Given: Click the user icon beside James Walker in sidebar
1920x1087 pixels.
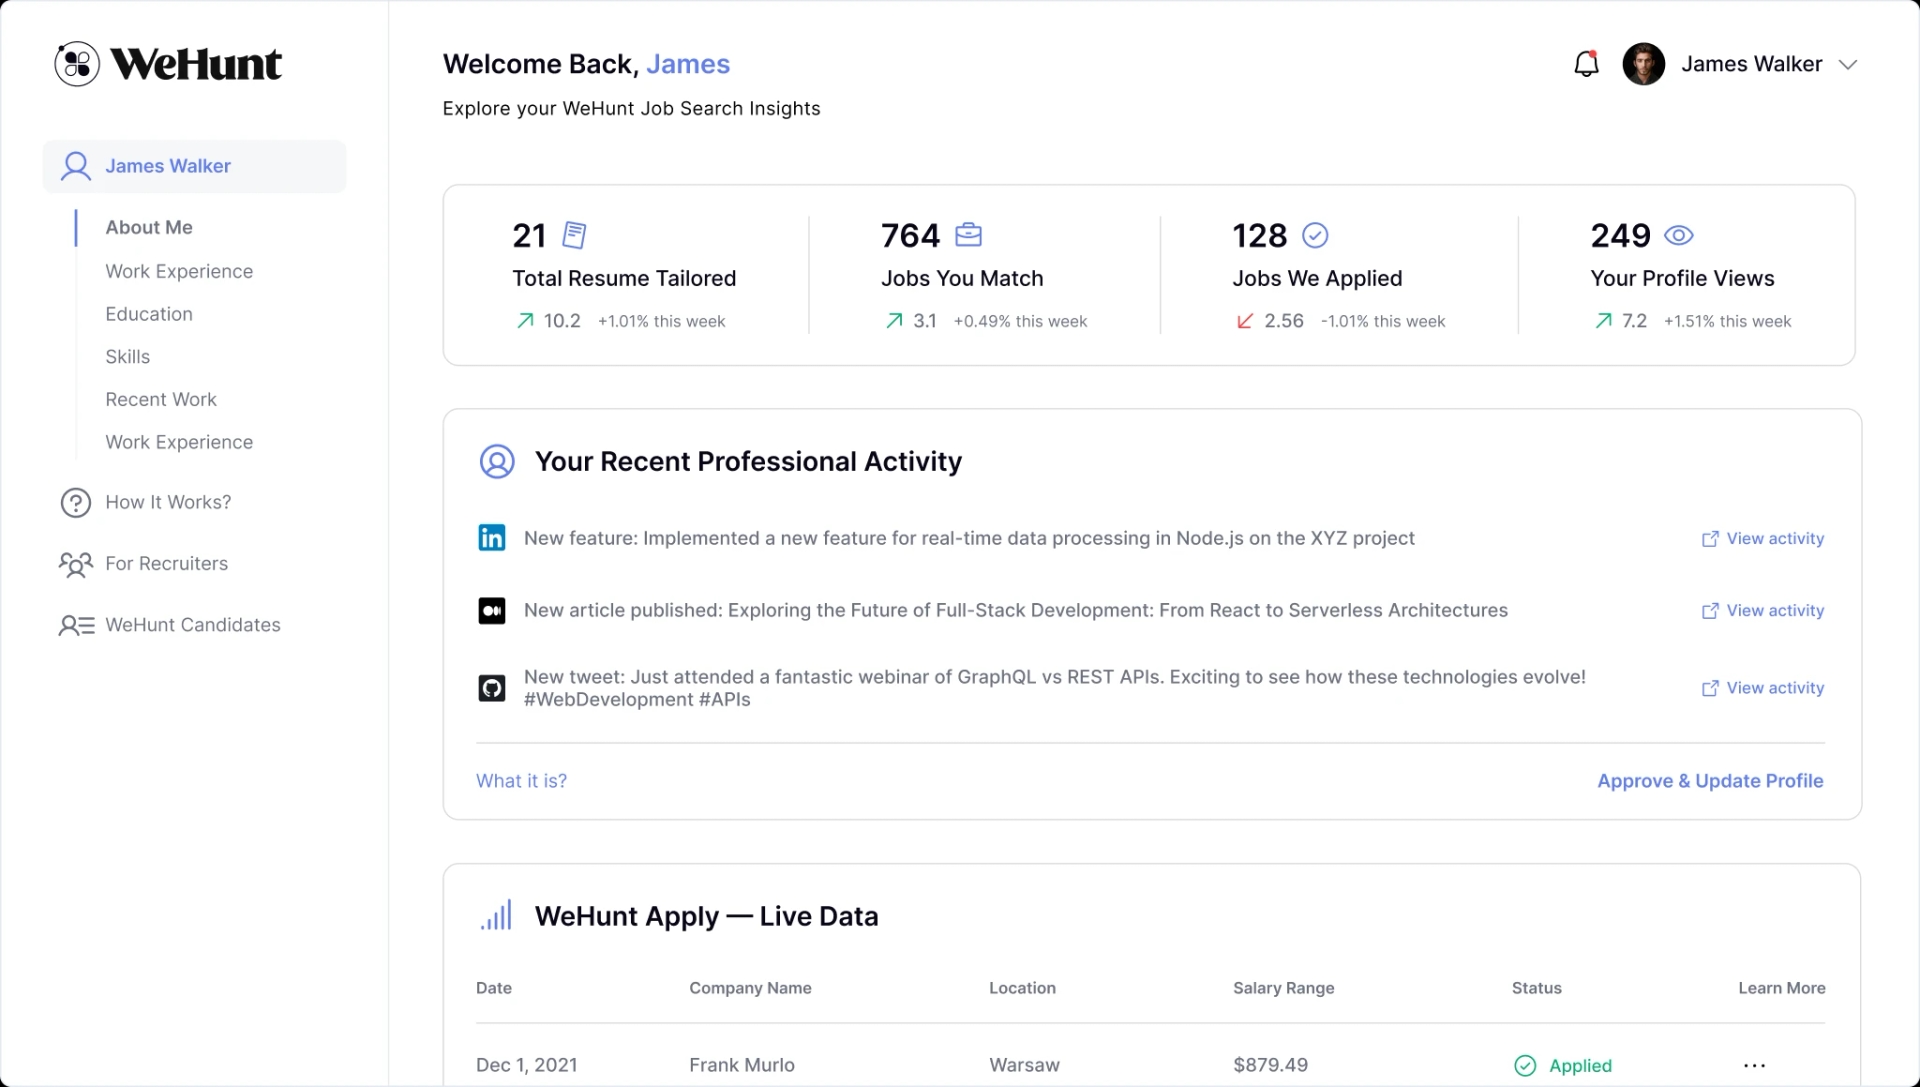Looking at the screenshot, I should click(x=76, y=166).
